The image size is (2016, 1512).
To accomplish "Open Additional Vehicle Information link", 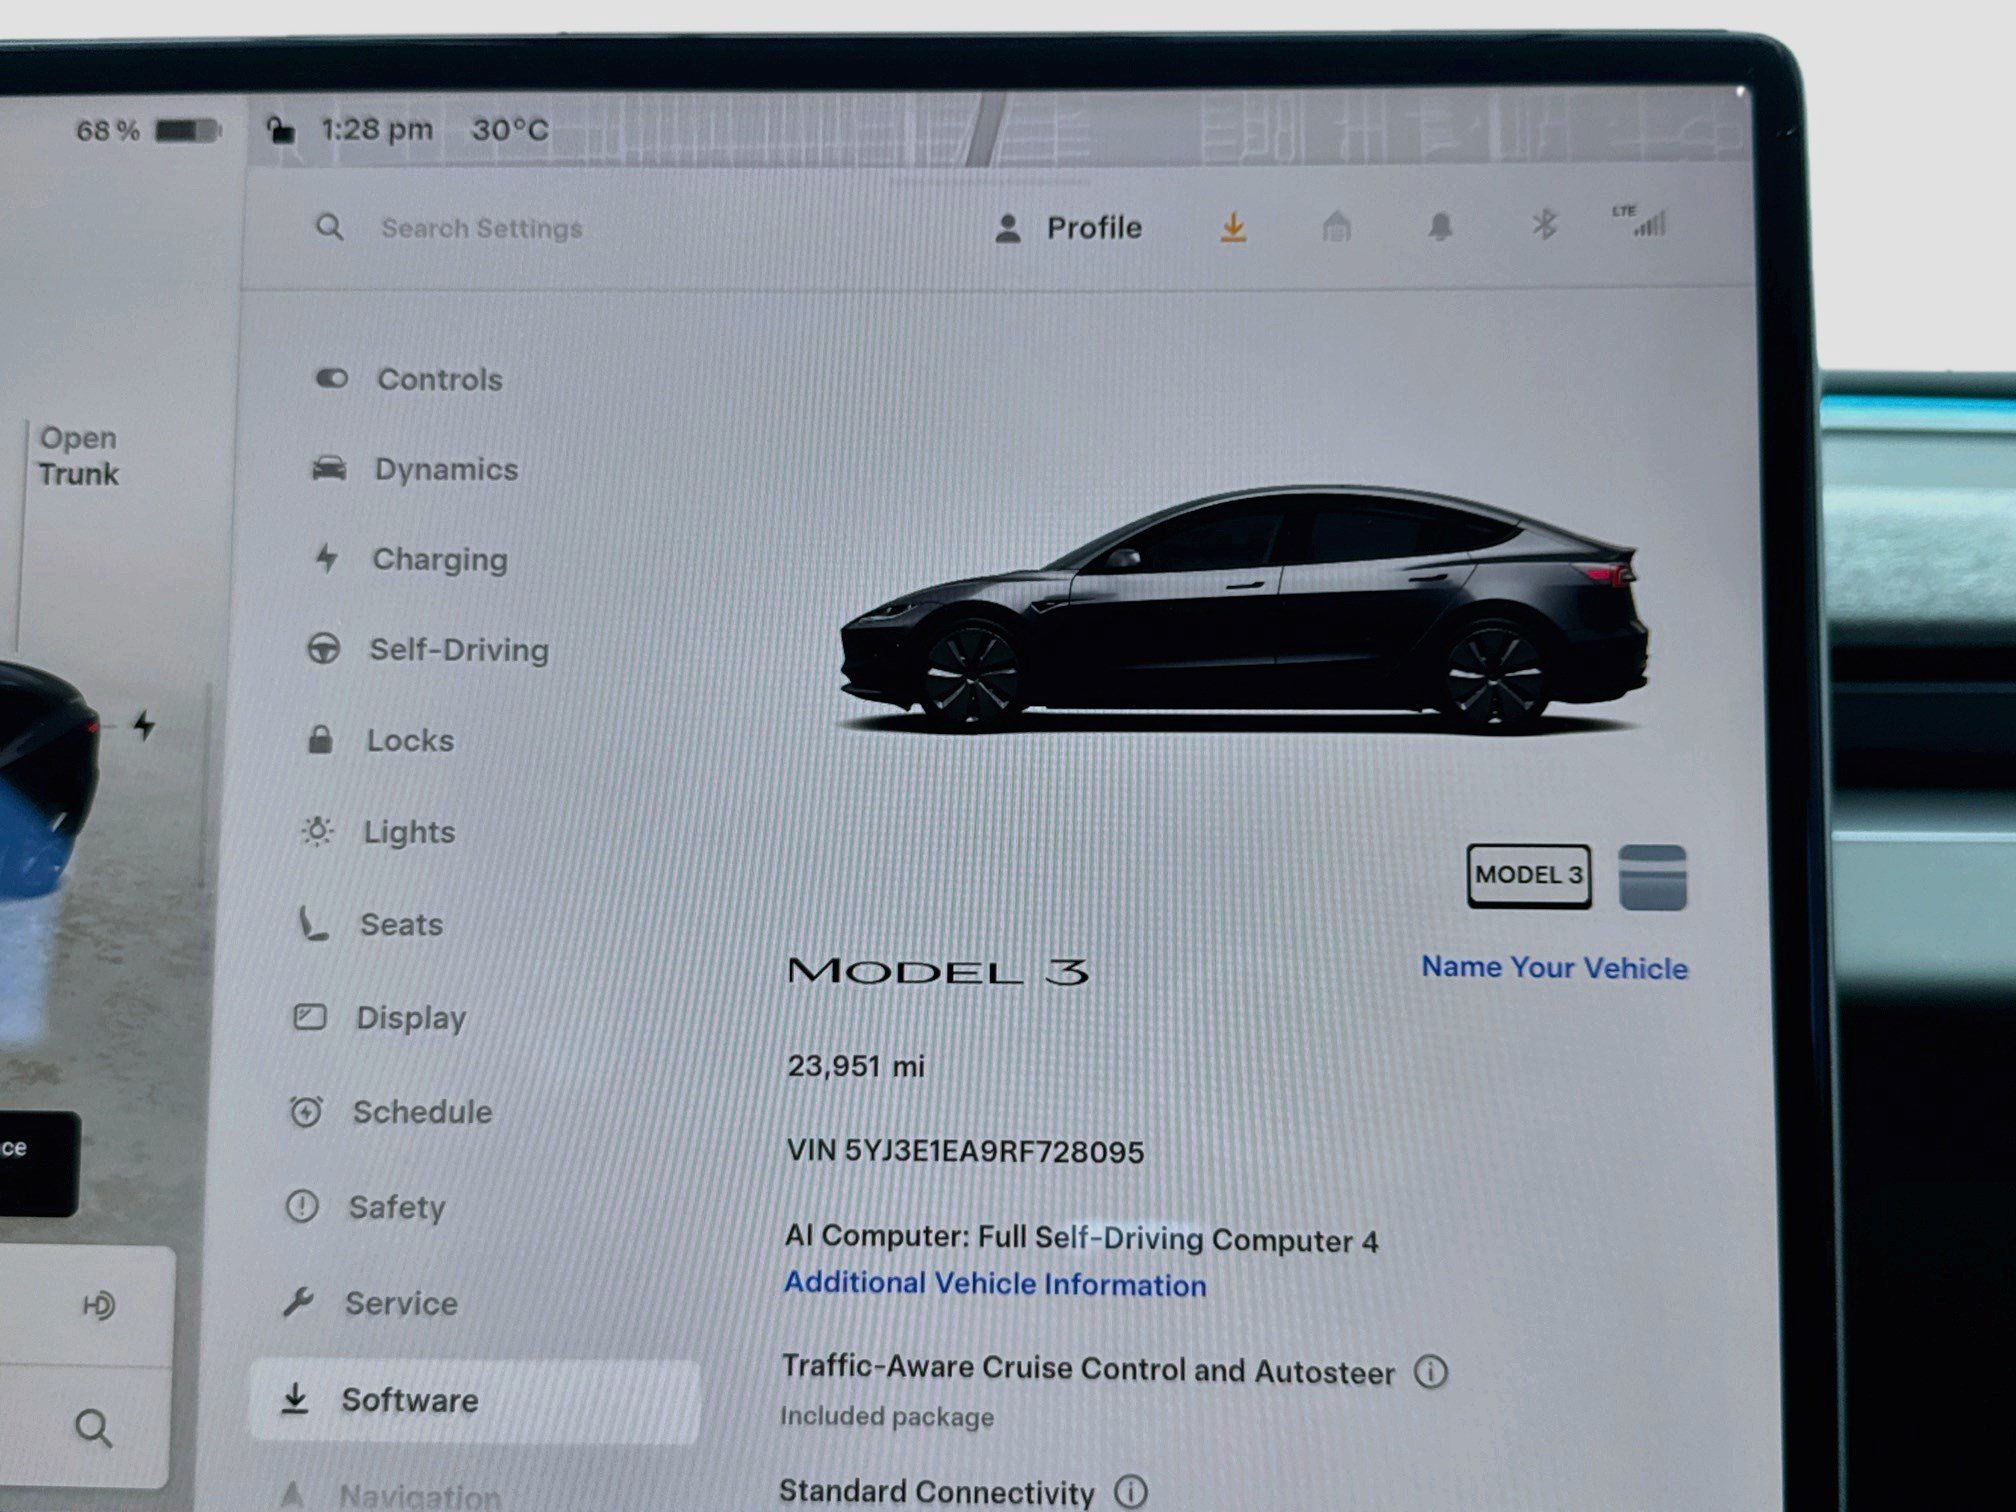I will [995, 1283].
